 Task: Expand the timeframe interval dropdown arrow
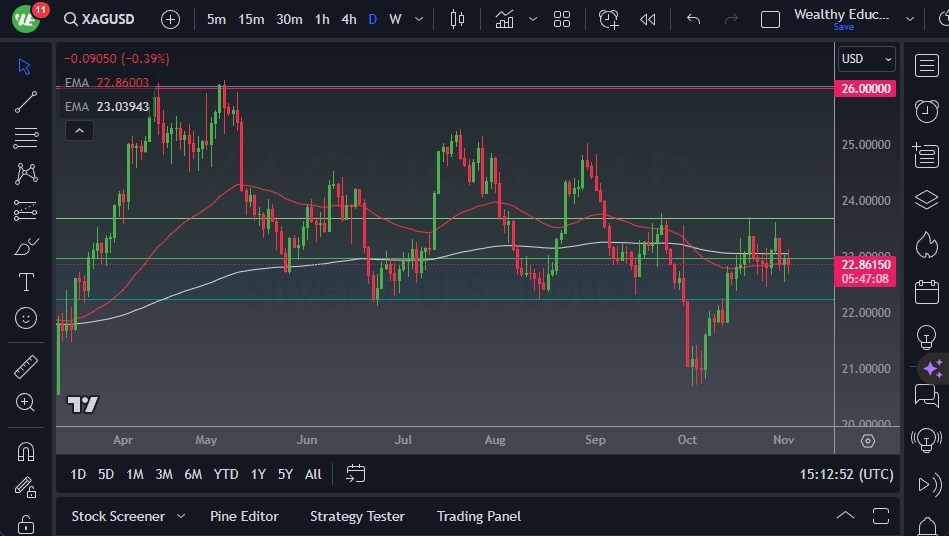[x=418, y=19]
